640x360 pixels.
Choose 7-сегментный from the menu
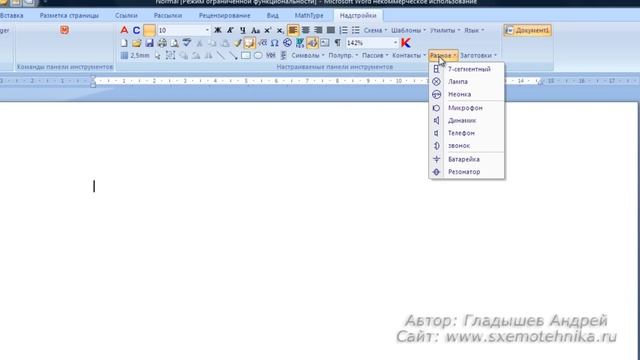tap(467, 69)
